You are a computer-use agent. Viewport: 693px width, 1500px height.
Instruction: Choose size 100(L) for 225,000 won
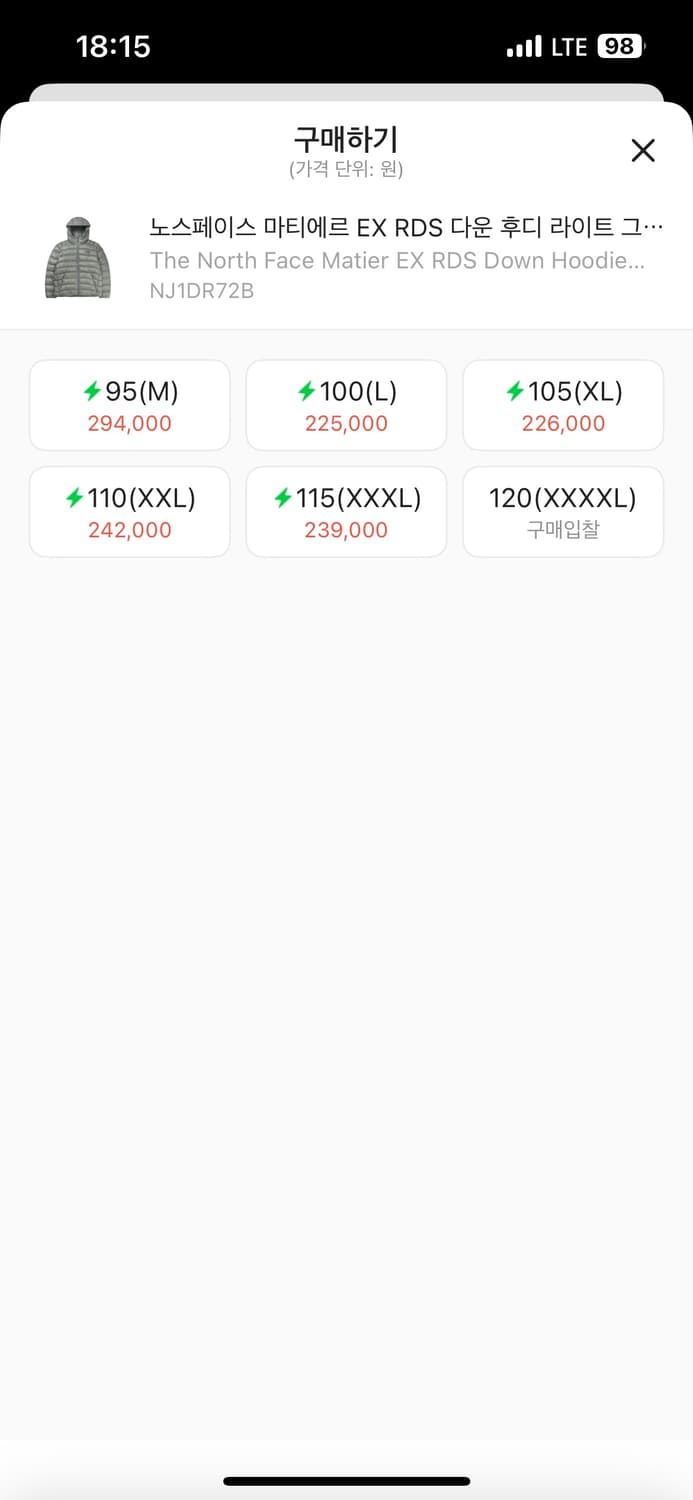click(346, 405)
